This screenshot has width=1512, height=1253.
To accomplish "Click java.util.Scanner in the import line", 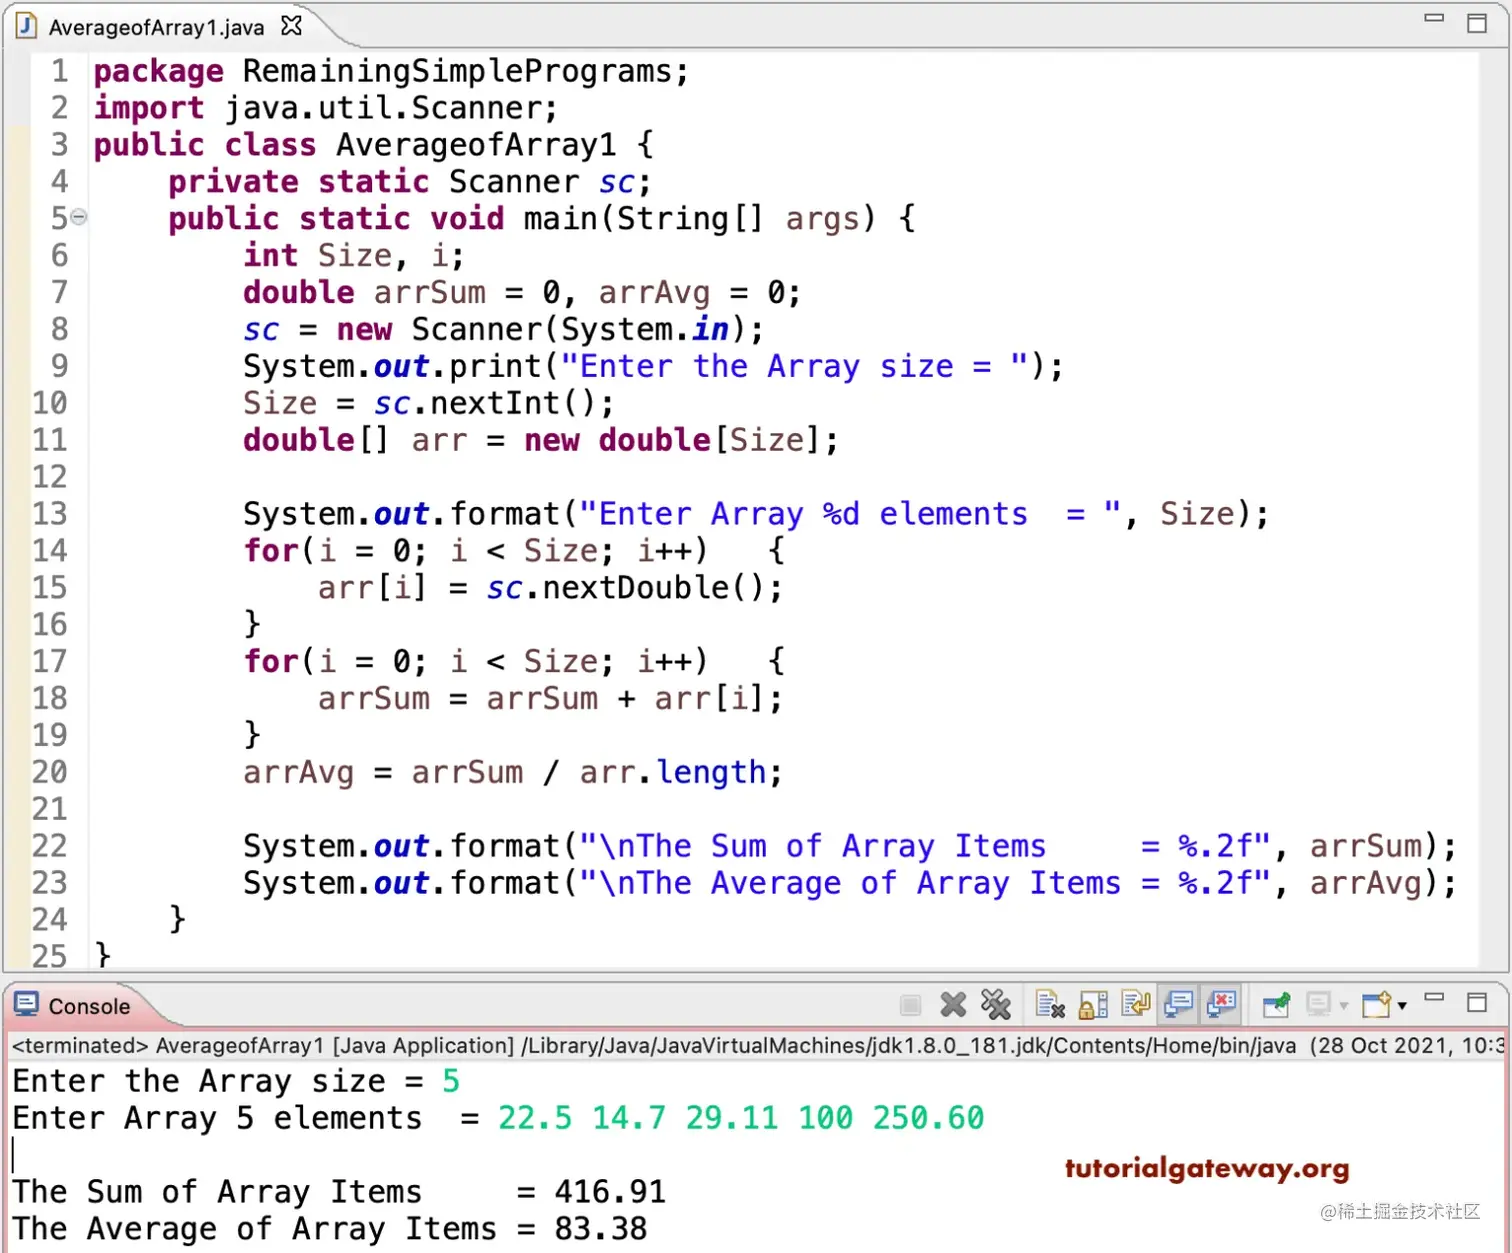I will [383, 108].
